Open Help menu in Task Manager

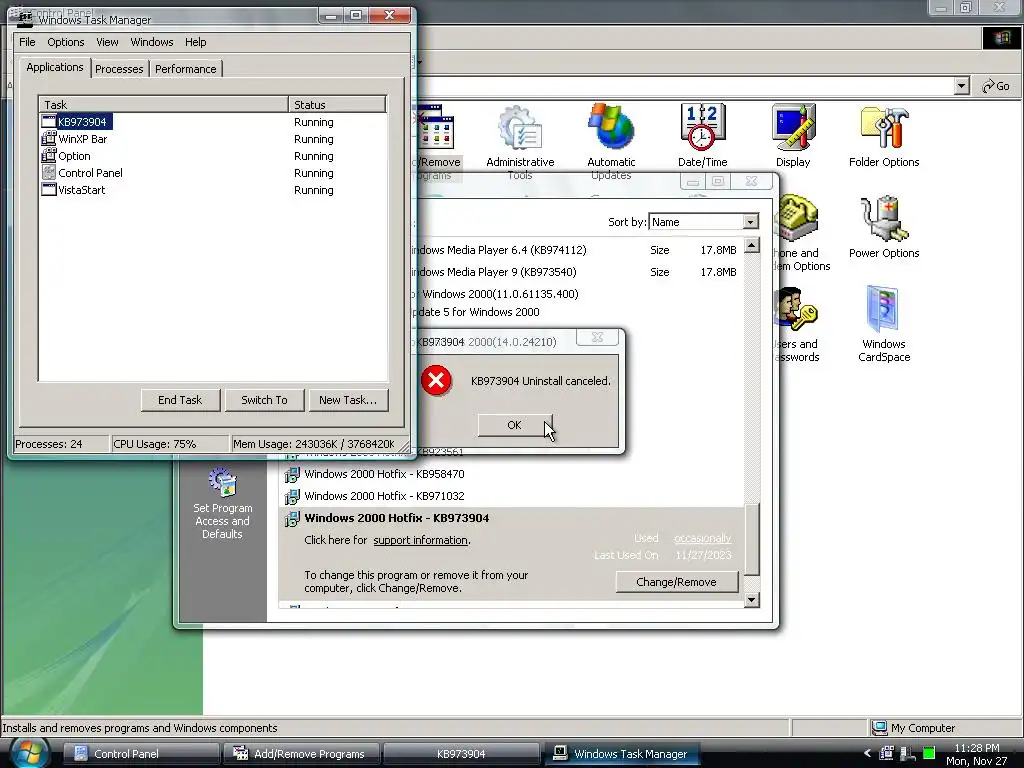(x=195, y=42)
